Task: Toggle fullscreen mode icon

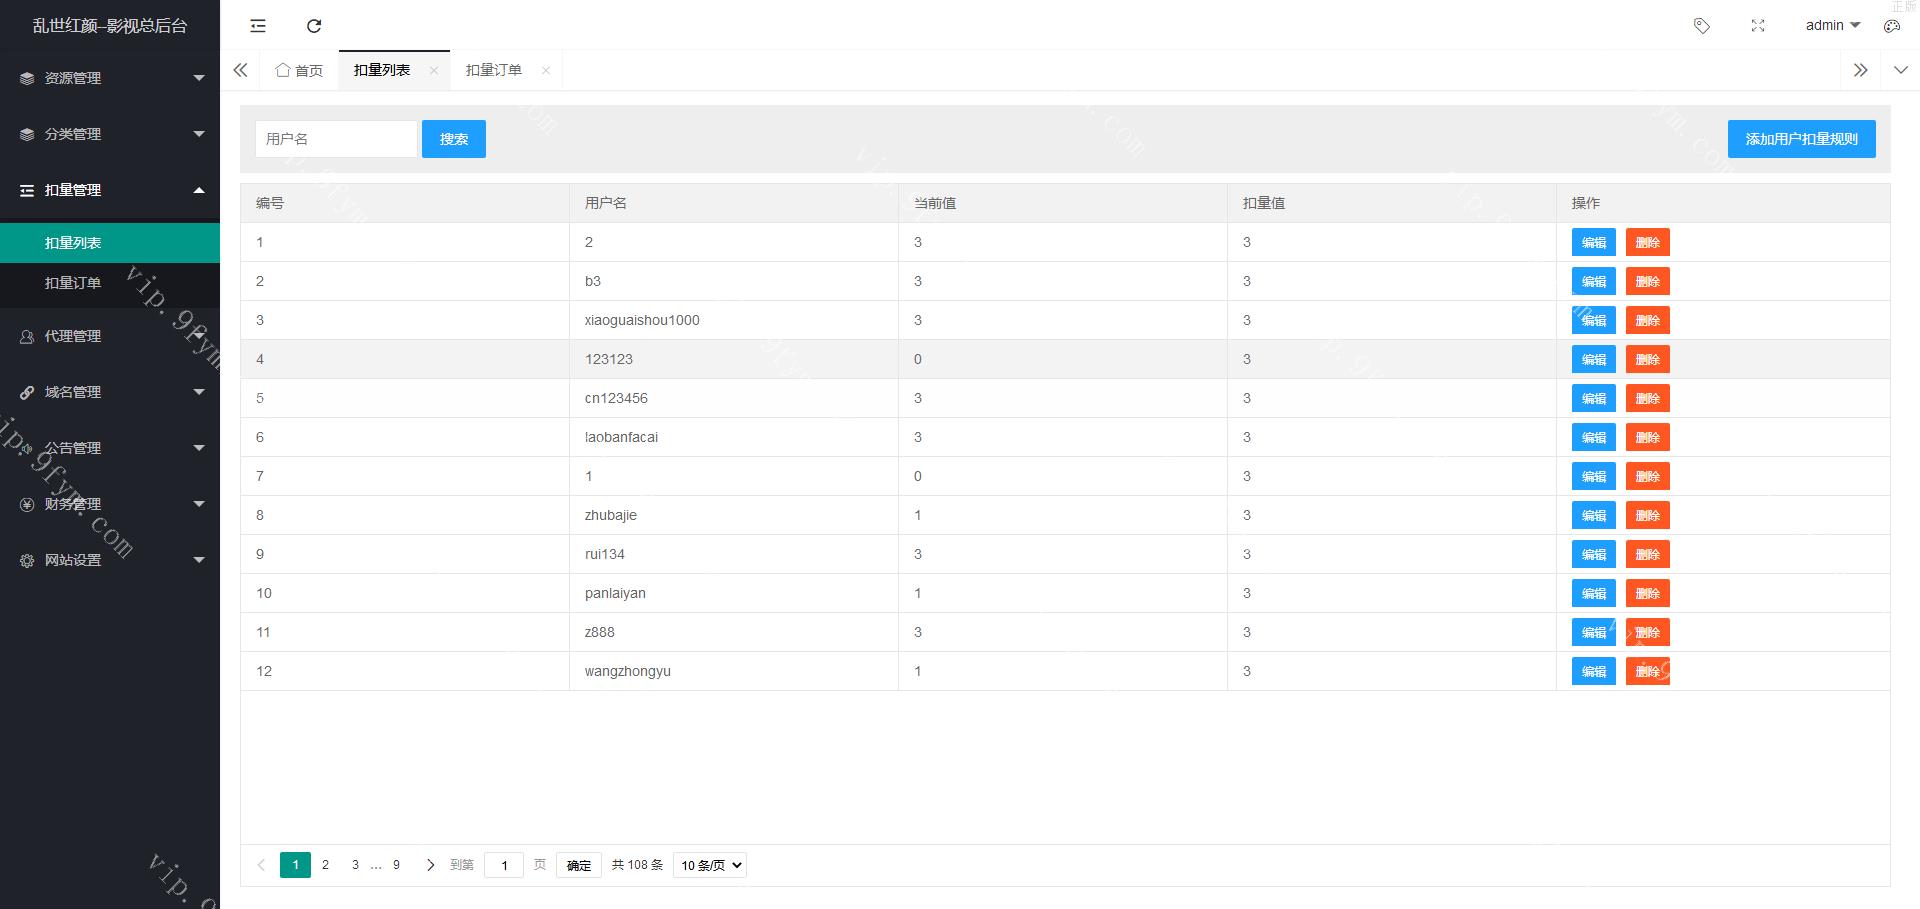Action: click(1758, 26)
